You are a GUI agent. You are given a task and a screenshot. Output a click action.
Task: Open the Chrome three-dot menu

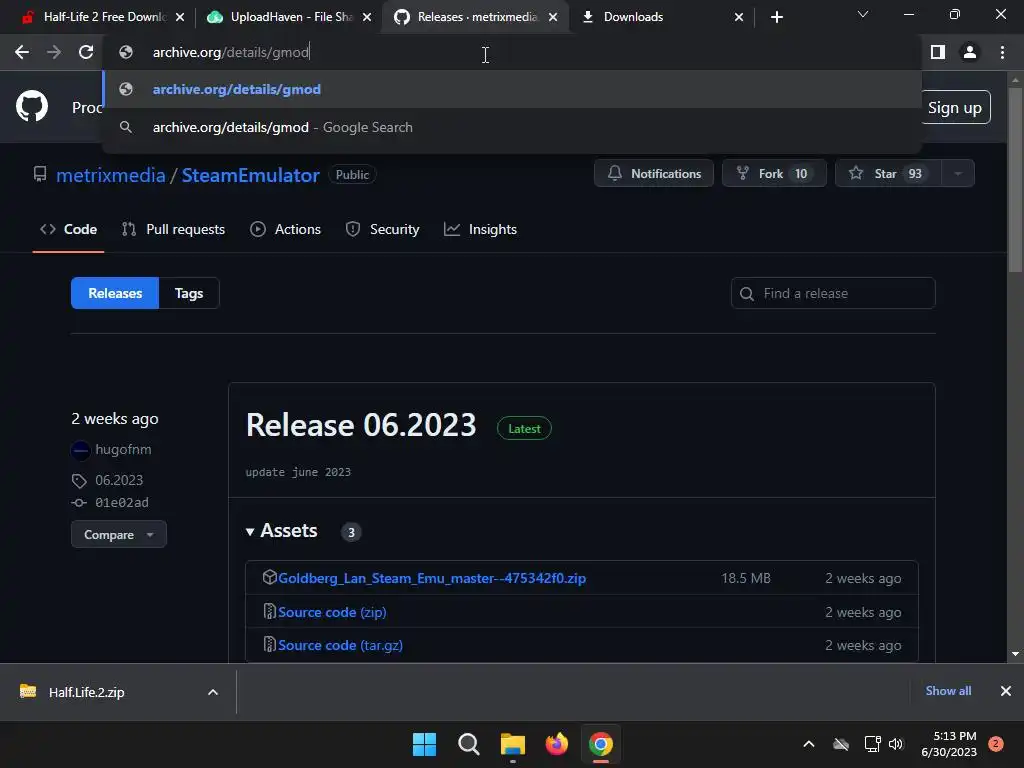pos(1002,52)
